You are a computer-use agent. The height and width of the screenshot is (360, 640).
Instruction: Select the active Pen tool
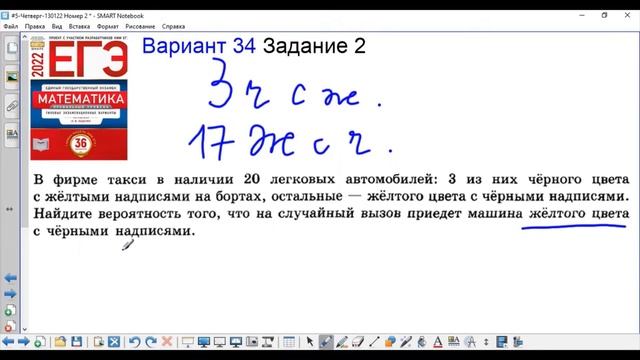pyautogui.click(x=326, y=342)
